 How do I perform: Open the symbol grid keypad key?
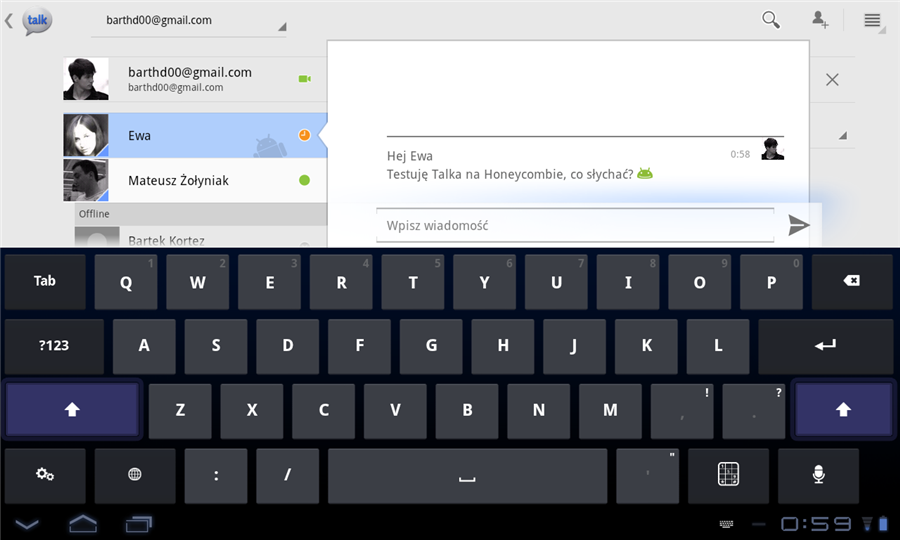point(728,475)
